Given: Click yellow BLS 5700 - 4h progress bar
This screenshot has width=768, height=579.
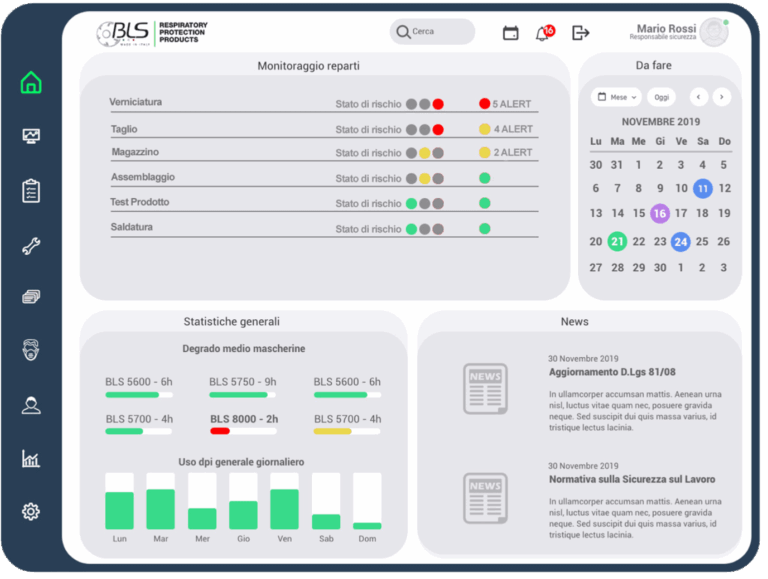Looking at the screenshot, I should (347, 431).
